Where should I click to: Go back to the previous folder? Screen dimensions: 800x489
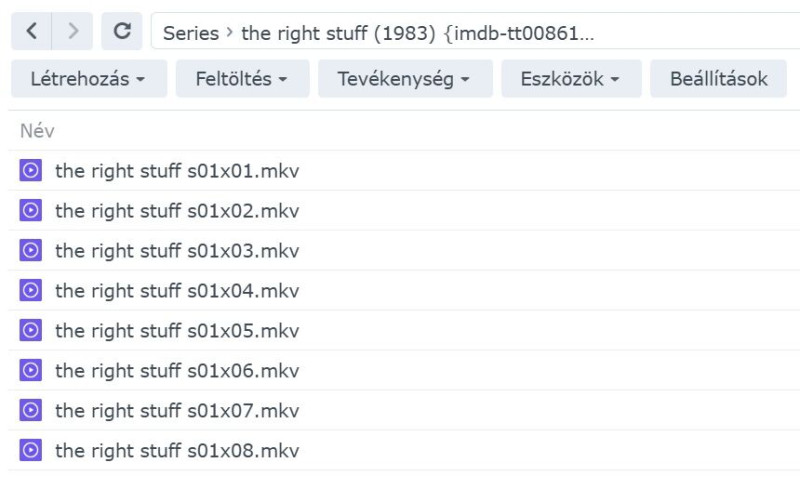[31, 31]
